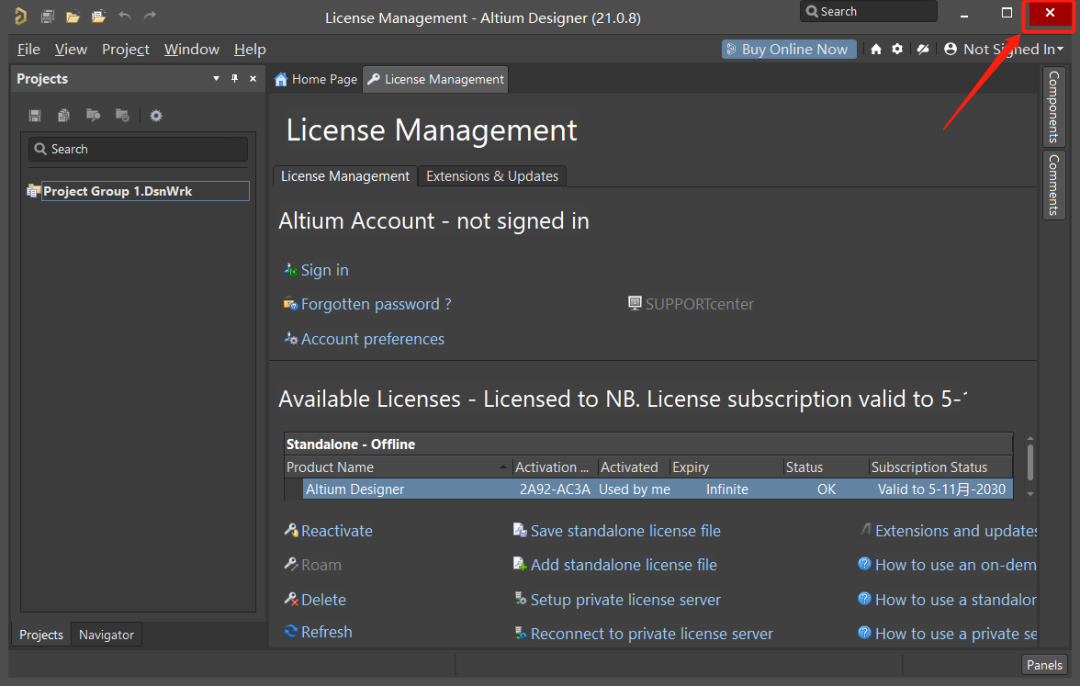Close the Projects panel with its X
1080x686 pixels.
pyautogui.click(x=253, y=79)
